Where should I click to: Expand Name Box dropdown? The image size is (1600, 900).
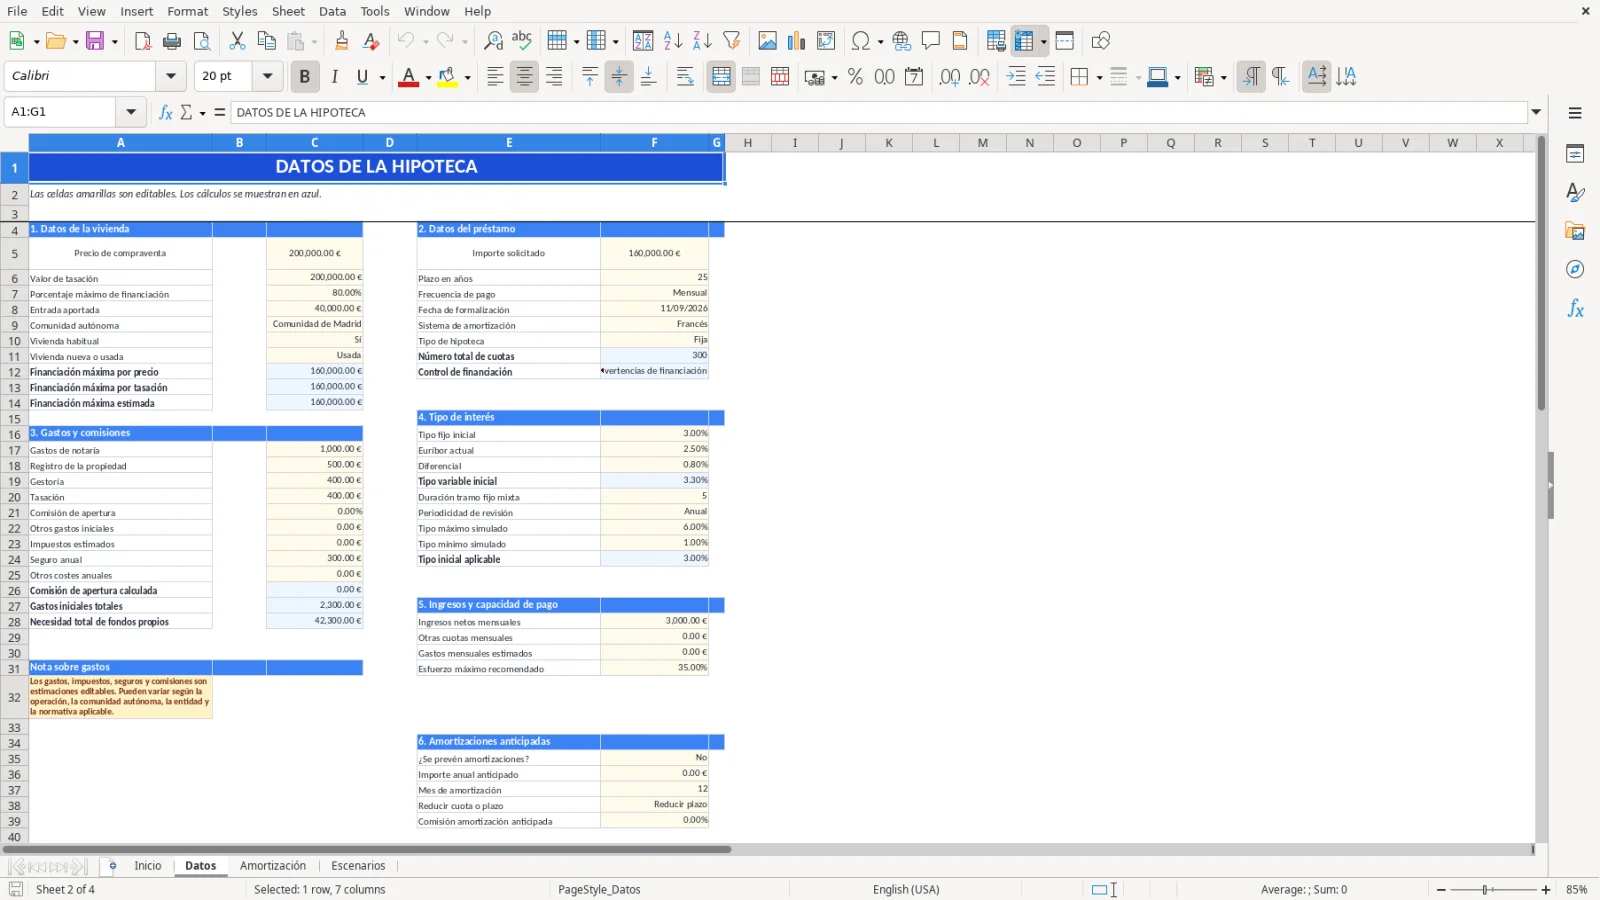tap(131, 112)
